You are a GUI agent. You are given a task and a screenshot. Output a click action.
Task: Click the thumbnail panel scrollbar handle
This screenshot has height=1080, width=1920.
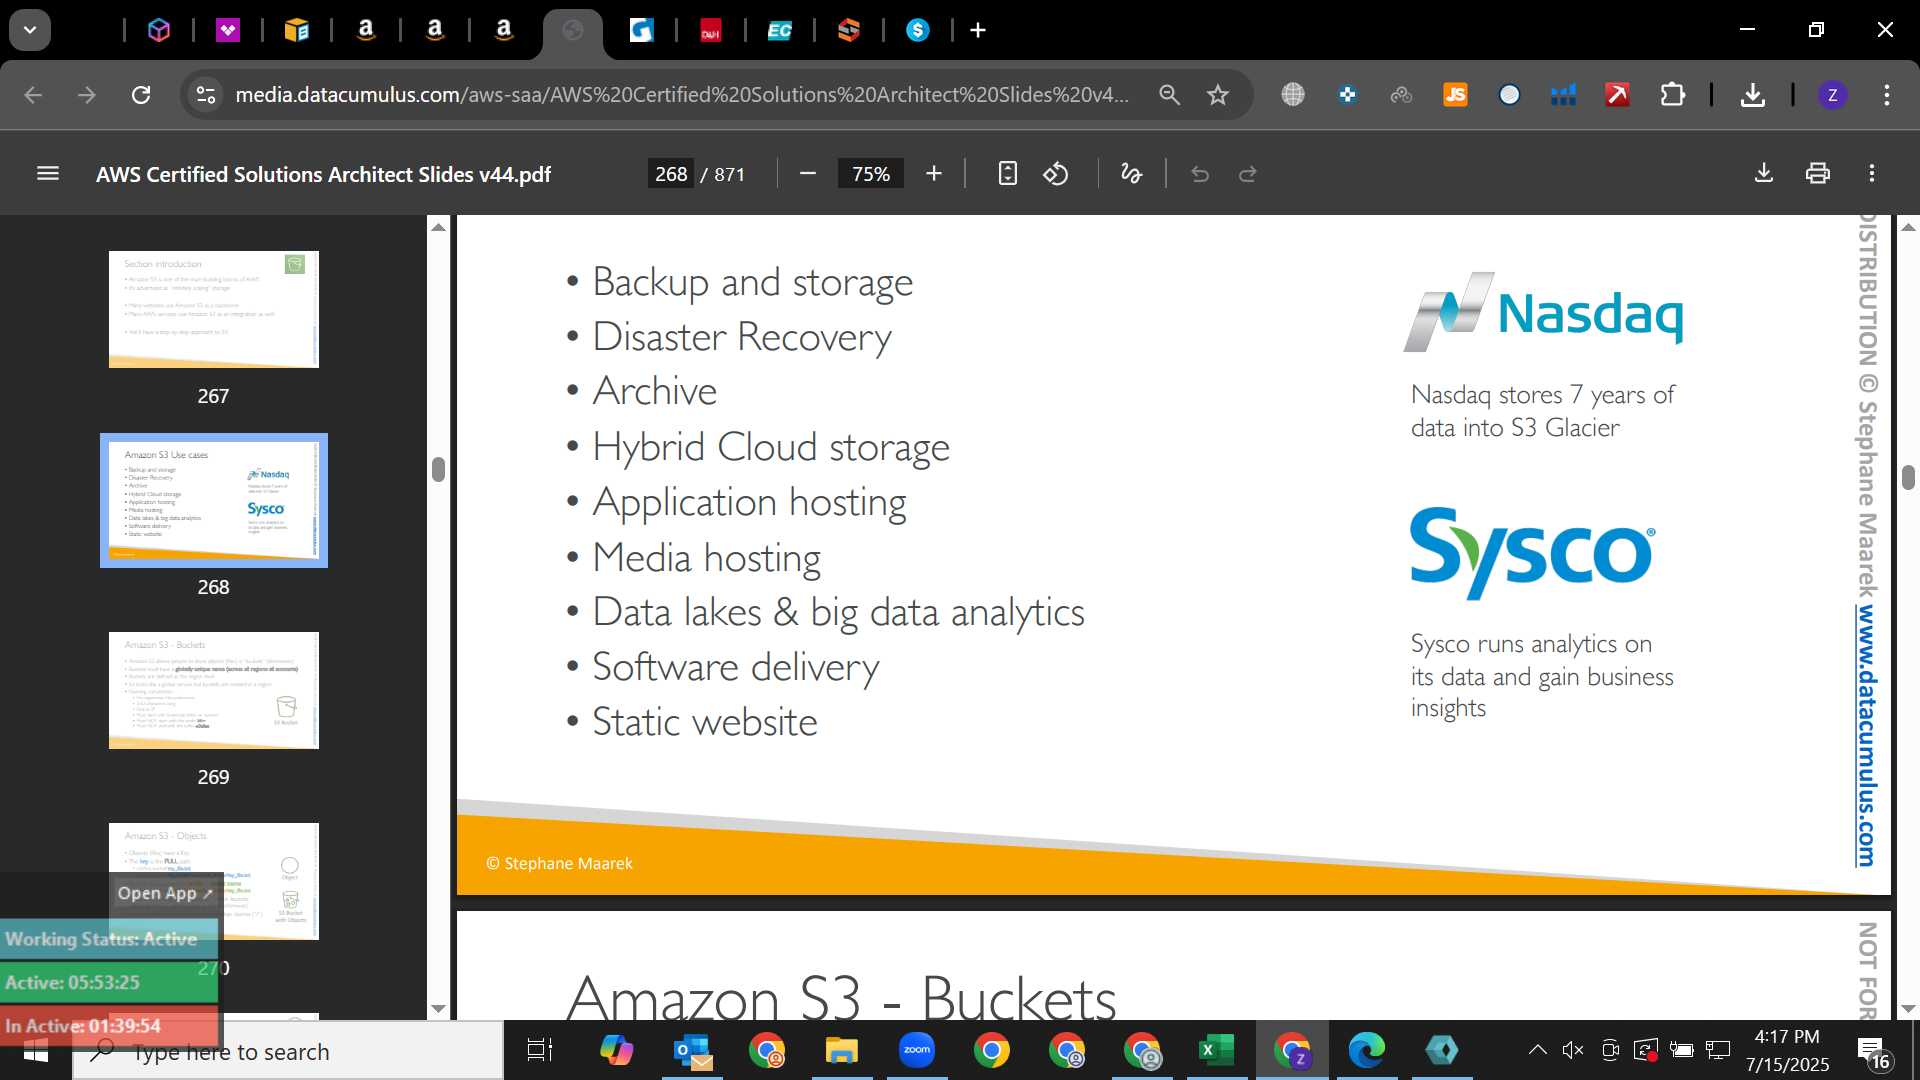click(438, 469)
